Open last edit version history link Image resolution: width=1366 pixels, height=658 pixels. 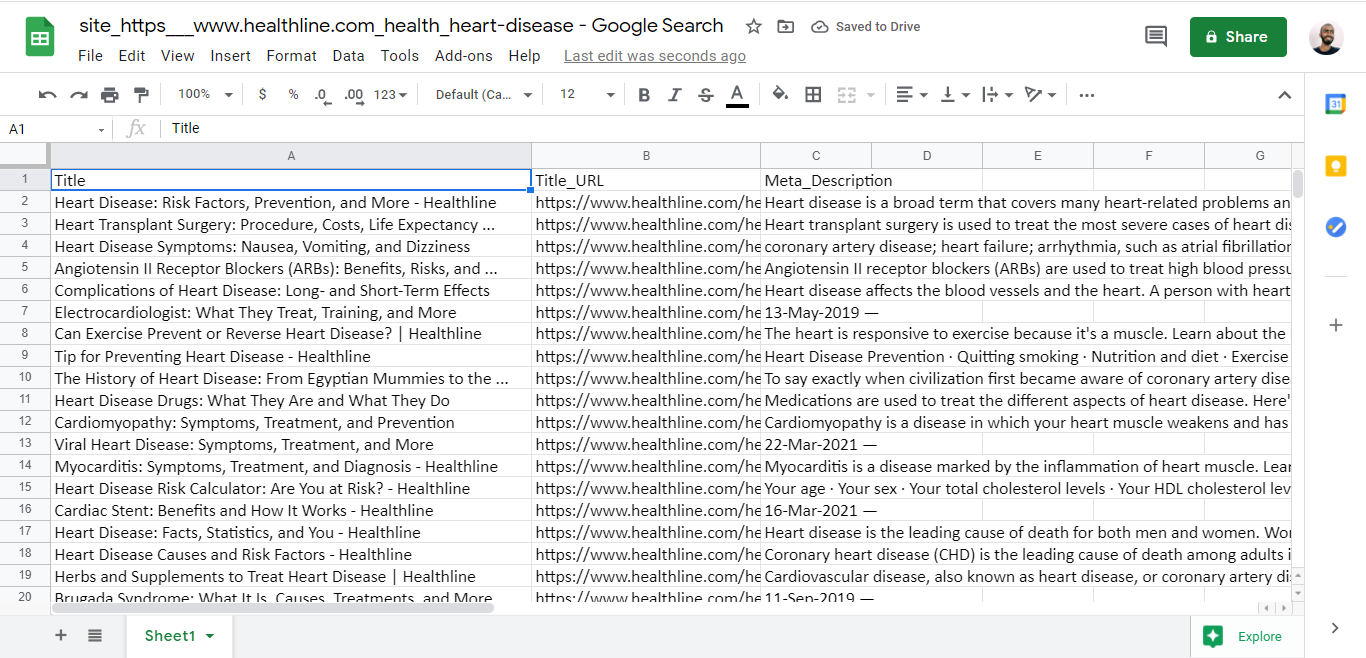click(654, 56)
